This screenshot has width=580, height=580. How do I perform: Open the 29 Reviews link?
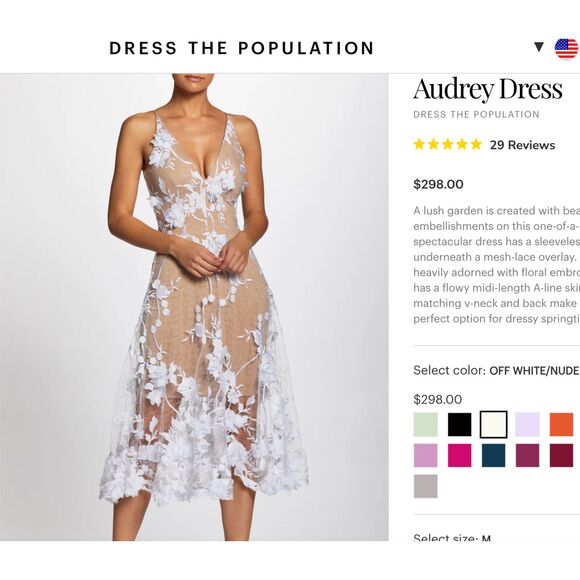[x=522, y=145]
